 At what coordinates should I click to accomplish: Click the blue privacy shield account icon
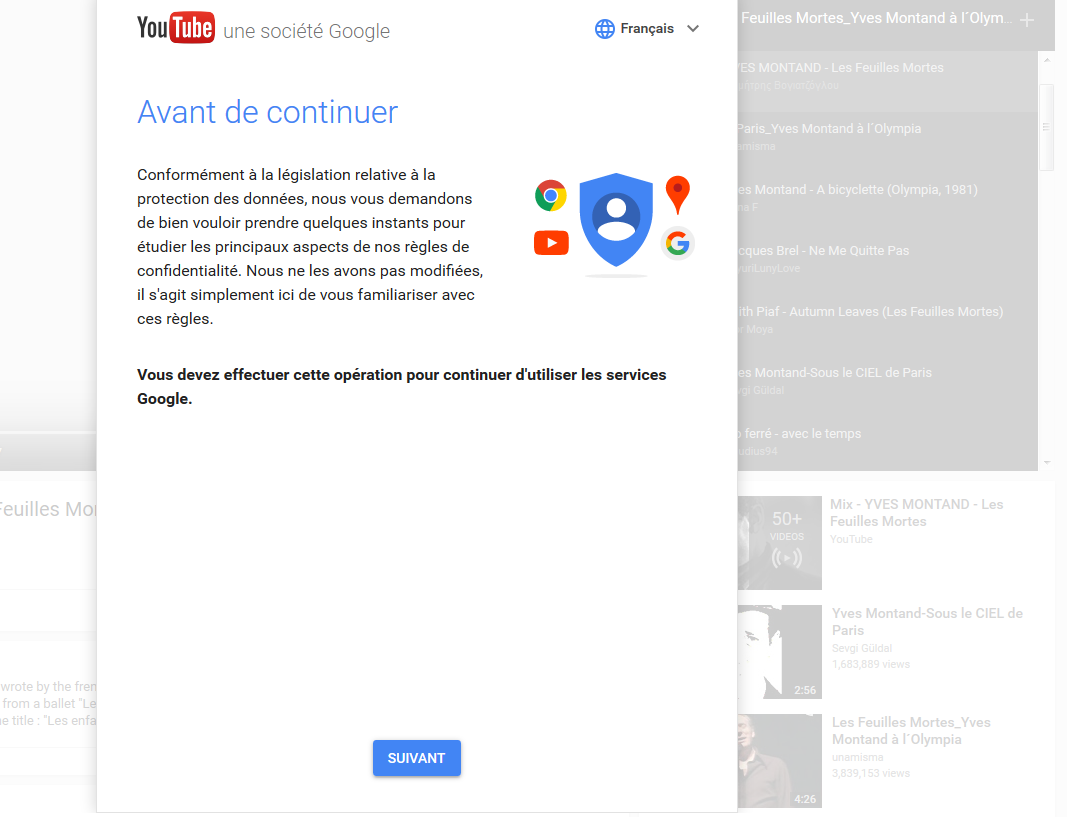click(x=616, y=220)
